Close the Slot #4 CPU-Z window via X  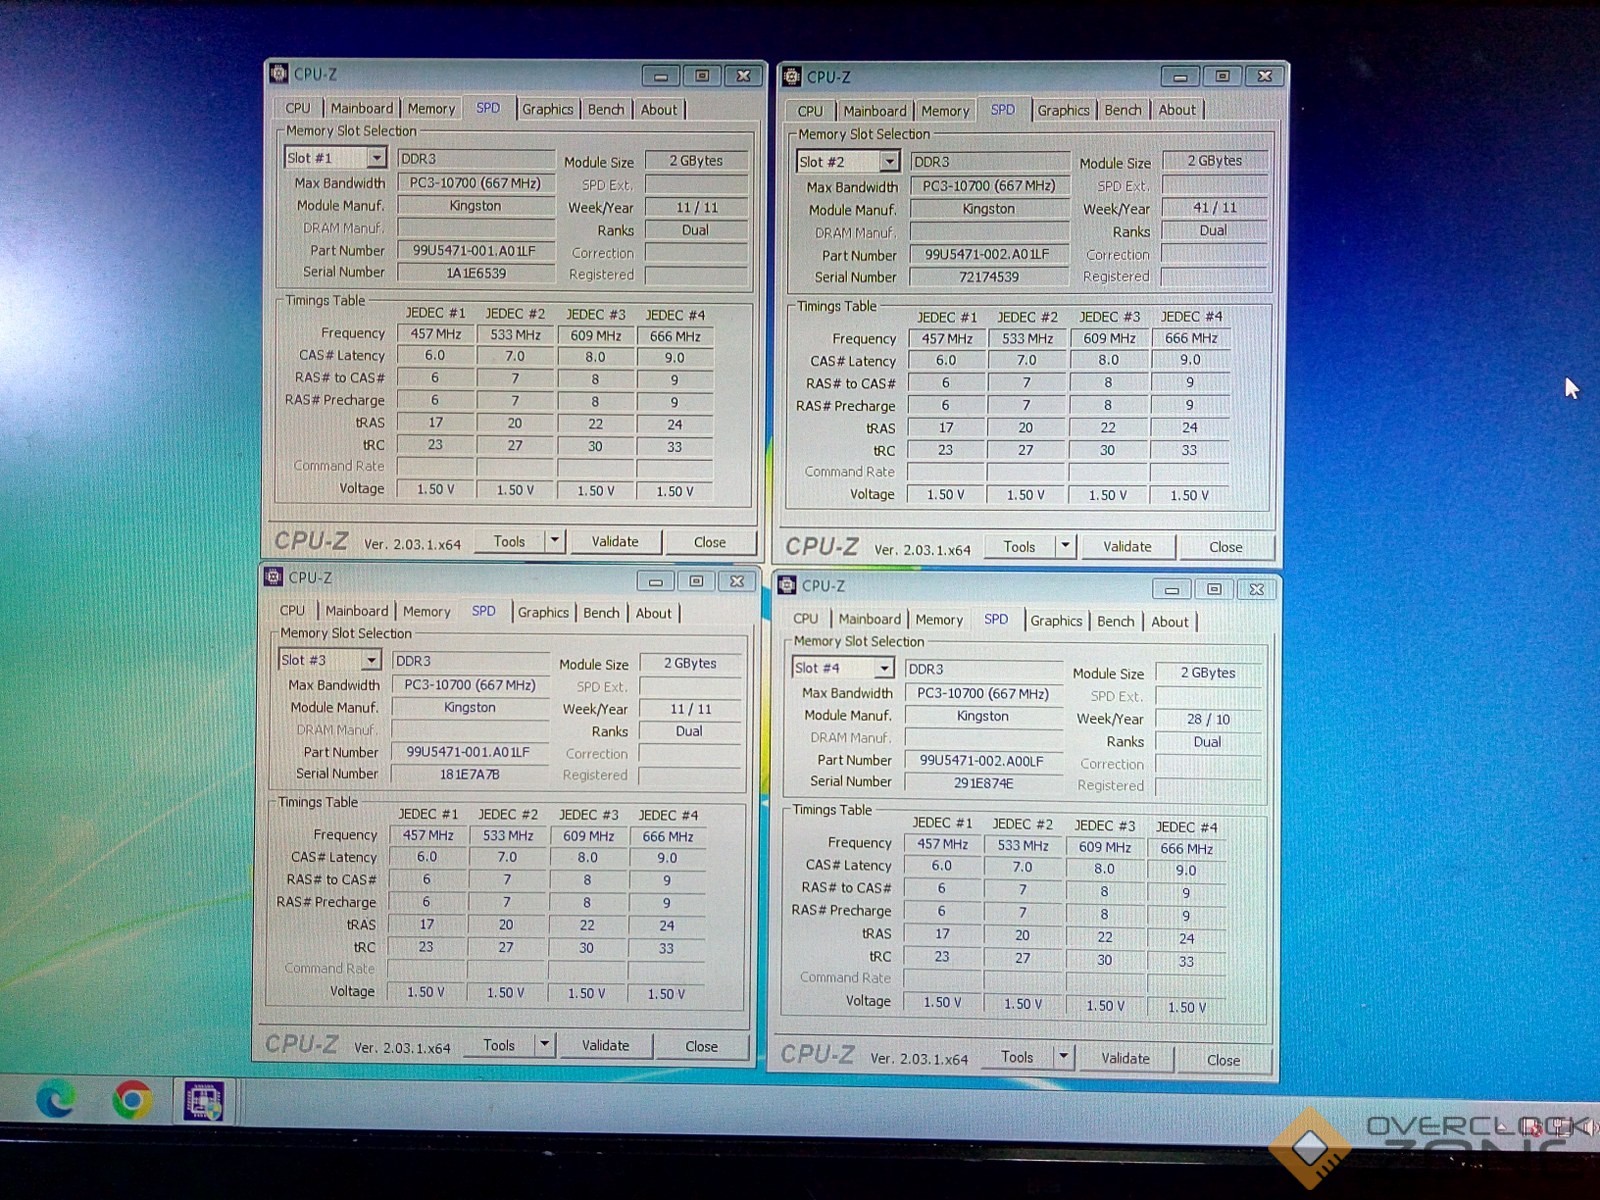pos(1257,590)
